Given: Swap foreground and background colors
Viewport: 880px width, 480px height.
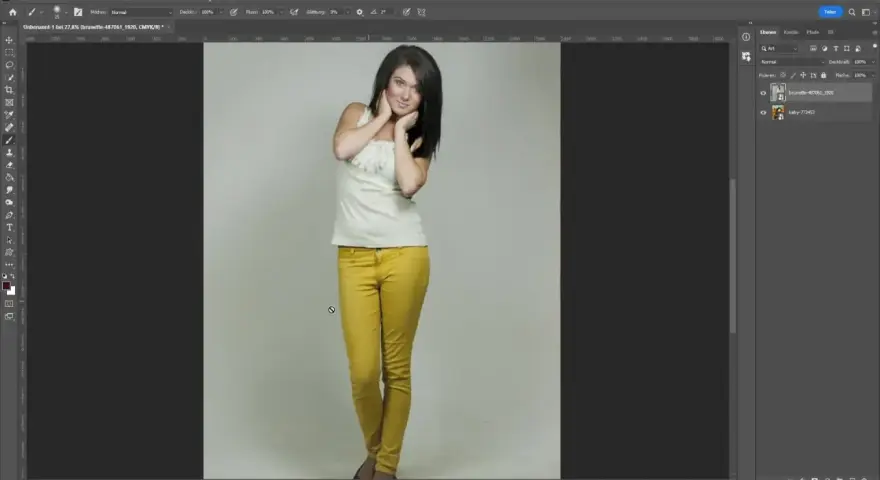Looking at the screenshot, I should tap(13, 276).
